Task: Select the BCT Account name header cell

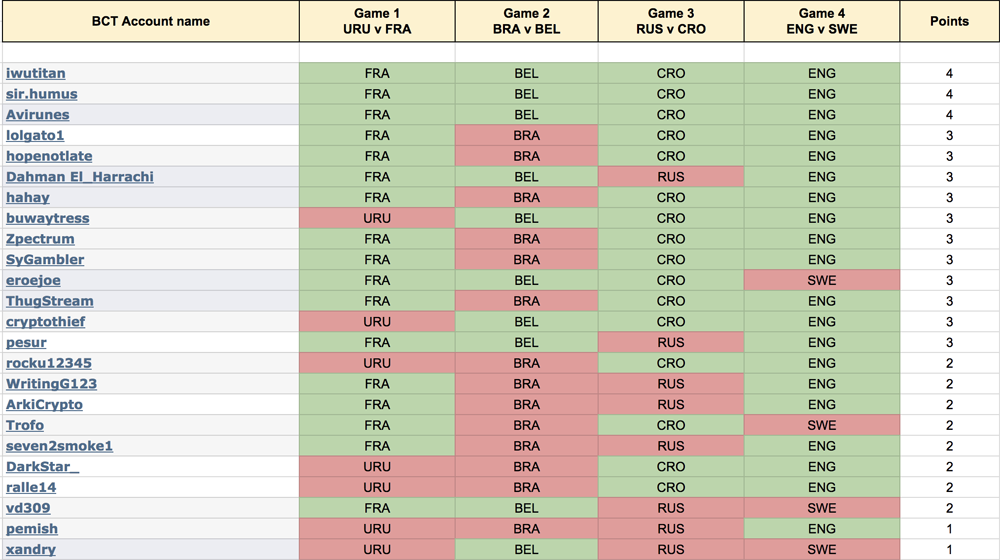Action: 151,21
